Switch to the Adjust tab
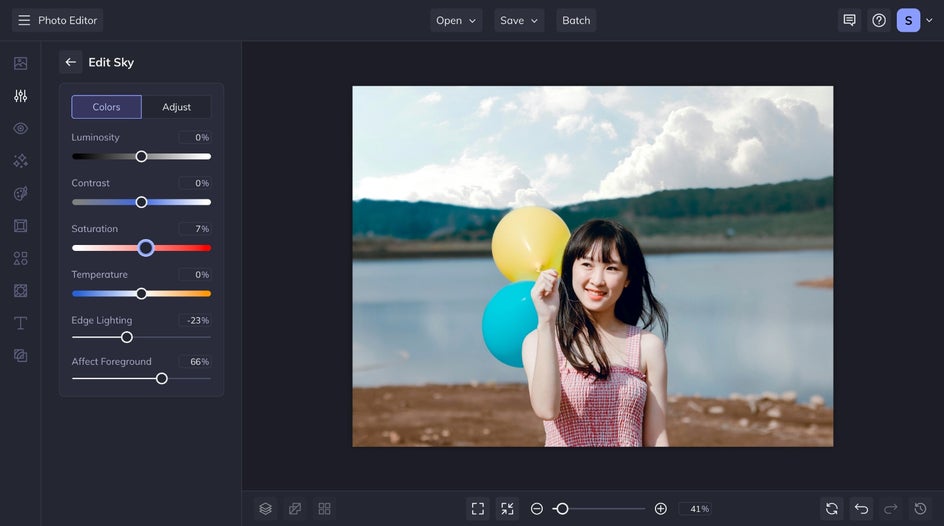 pos(176,107)
